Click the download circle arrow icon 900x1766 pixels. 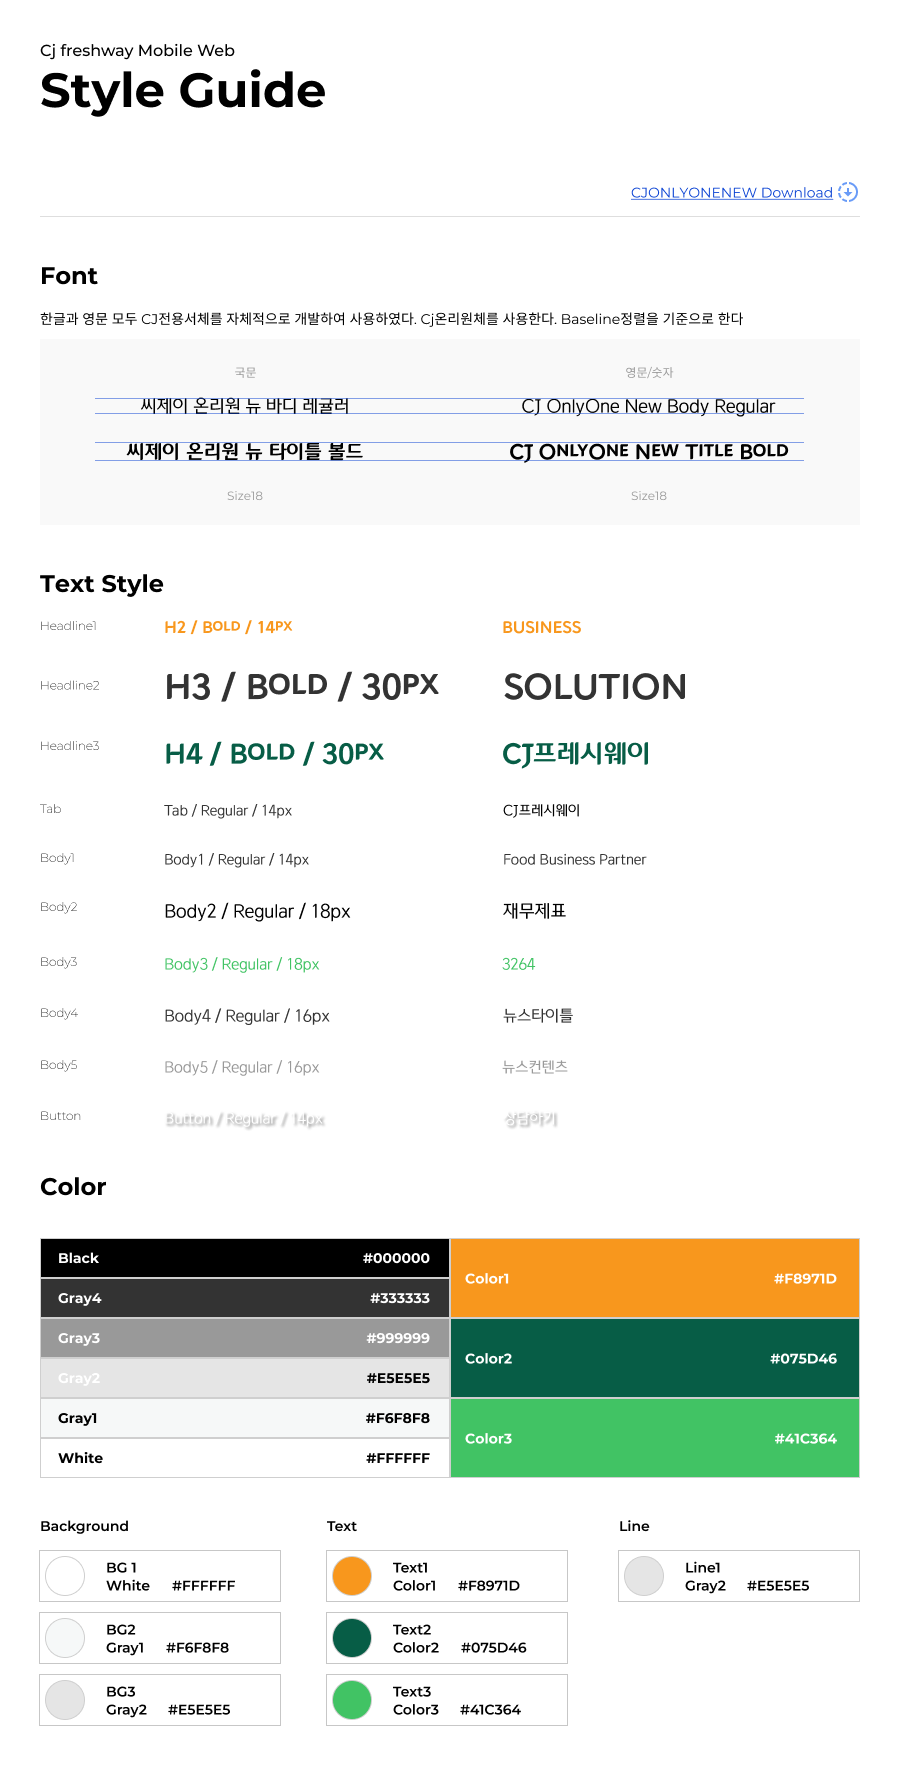tap(848, 192)
